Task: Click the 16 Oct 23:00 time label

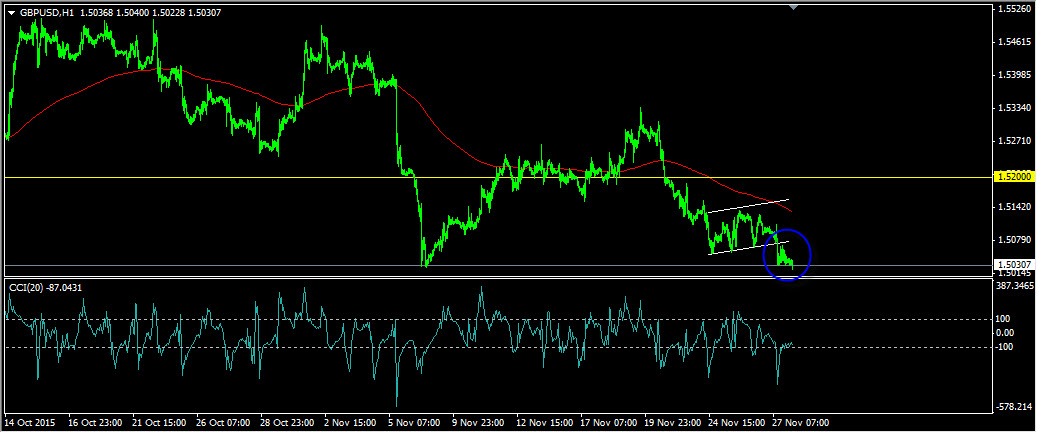Action: (x=95, y=422)
